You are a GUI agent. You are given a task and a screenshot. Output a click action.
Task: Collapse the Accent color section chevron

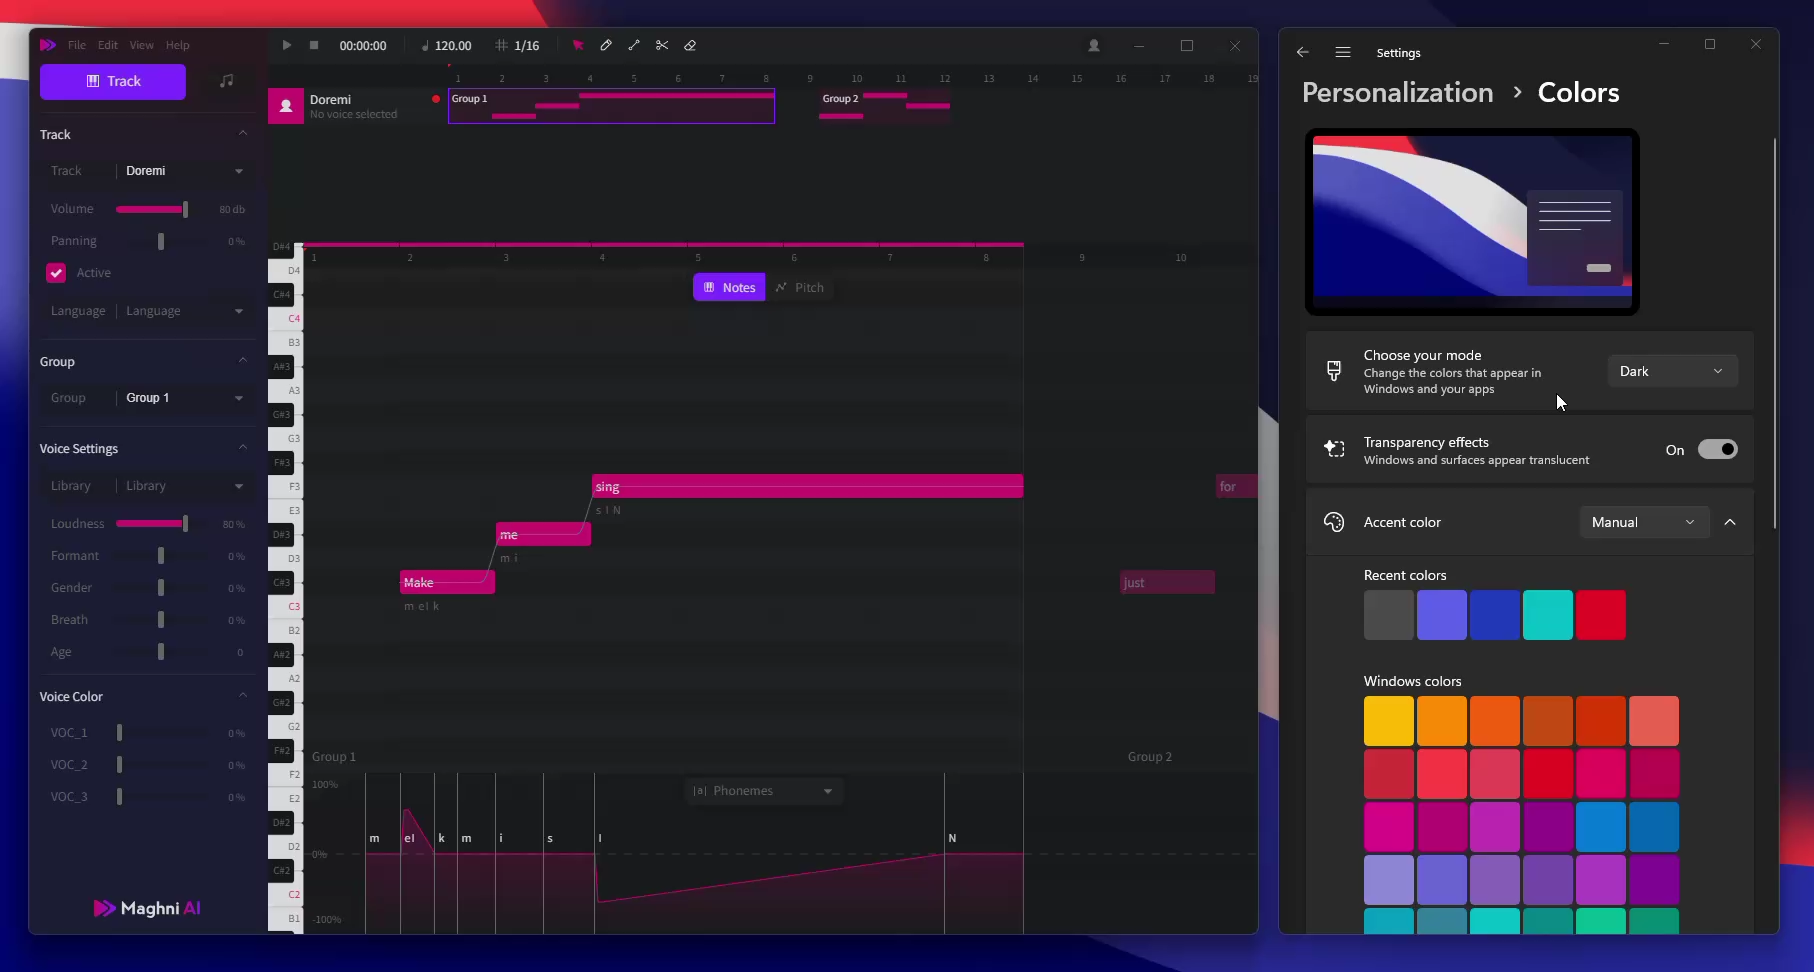tap(1730, 522)
